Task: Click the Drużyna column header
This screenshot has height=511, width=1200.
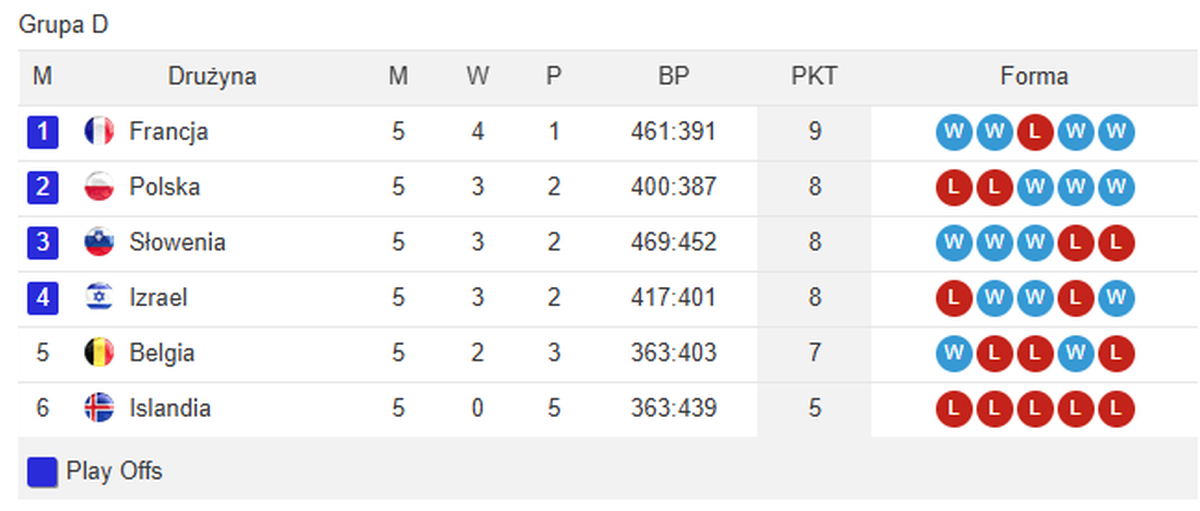Action: [x=212, y=76]
